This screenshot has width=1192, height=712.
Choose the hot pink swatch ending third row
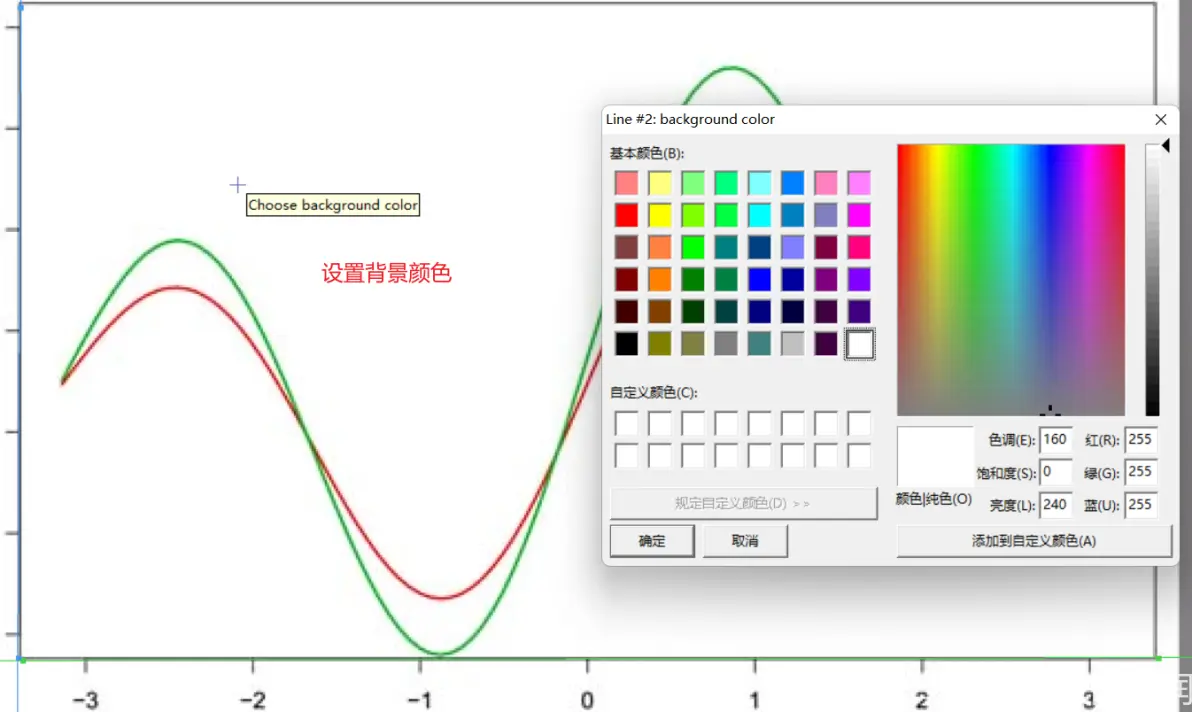point(859,247)
